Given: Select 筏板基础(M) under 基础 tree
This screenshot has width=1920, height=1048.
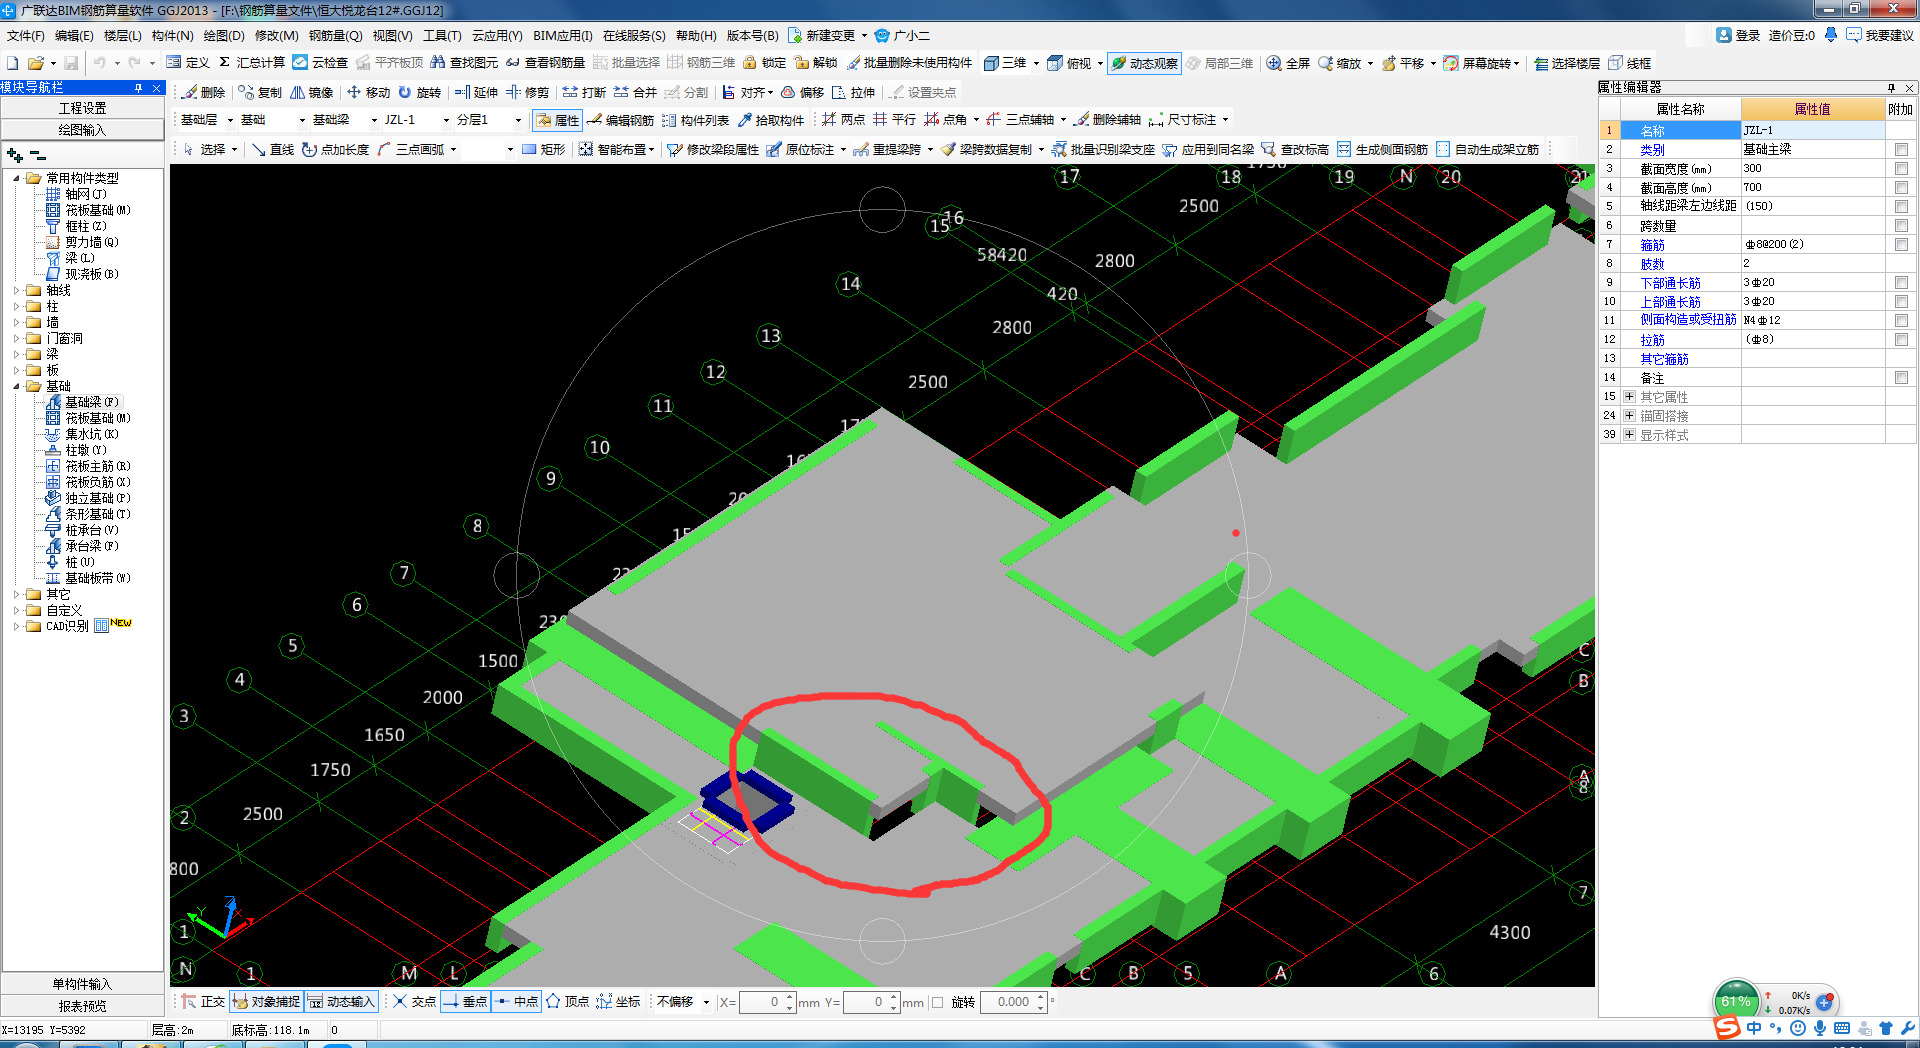Looking at the screenshot, I should point(89,418).
